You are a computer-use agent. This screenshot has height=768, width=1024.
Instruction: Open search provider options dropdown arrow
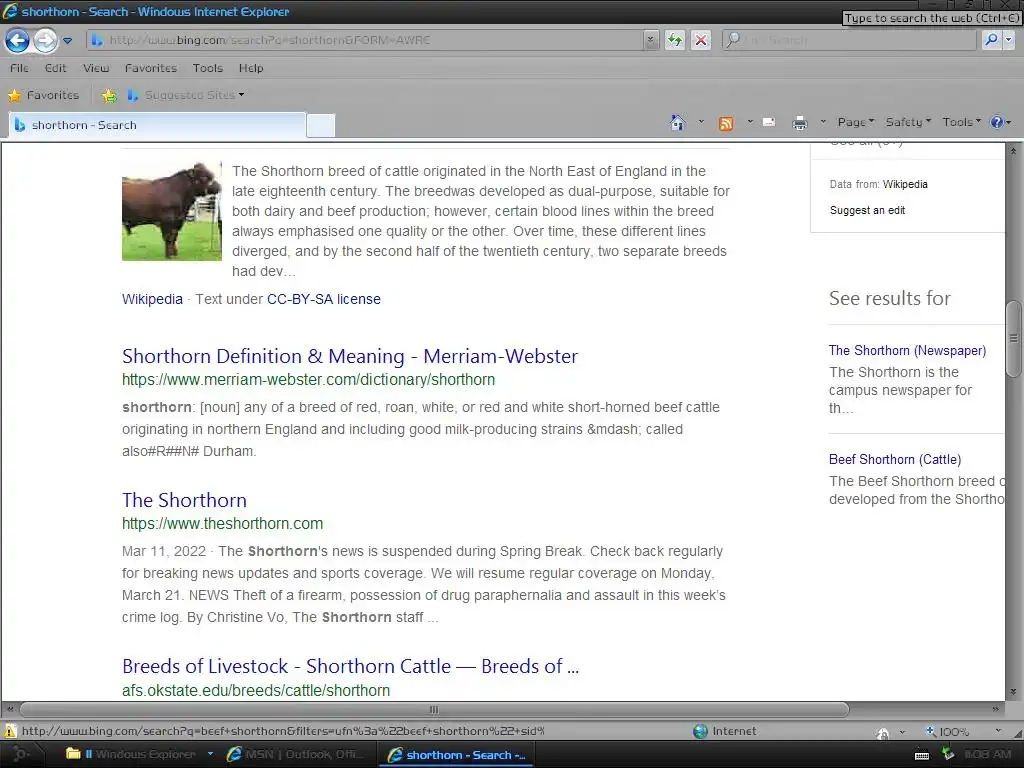[x=1008, y=40]
